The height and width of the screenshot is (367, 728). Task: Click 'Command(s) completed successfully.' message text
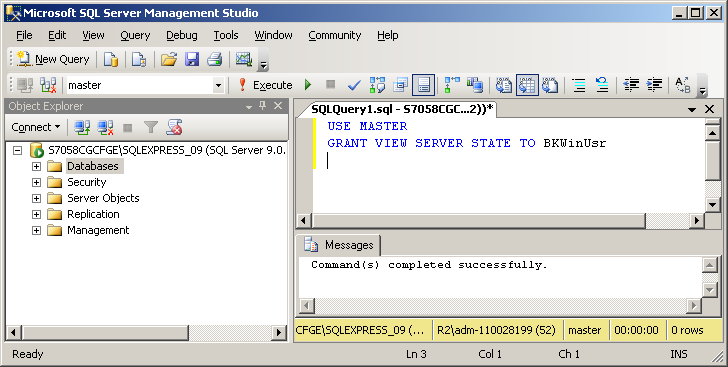pyautogui.click(x=429, y=265)
